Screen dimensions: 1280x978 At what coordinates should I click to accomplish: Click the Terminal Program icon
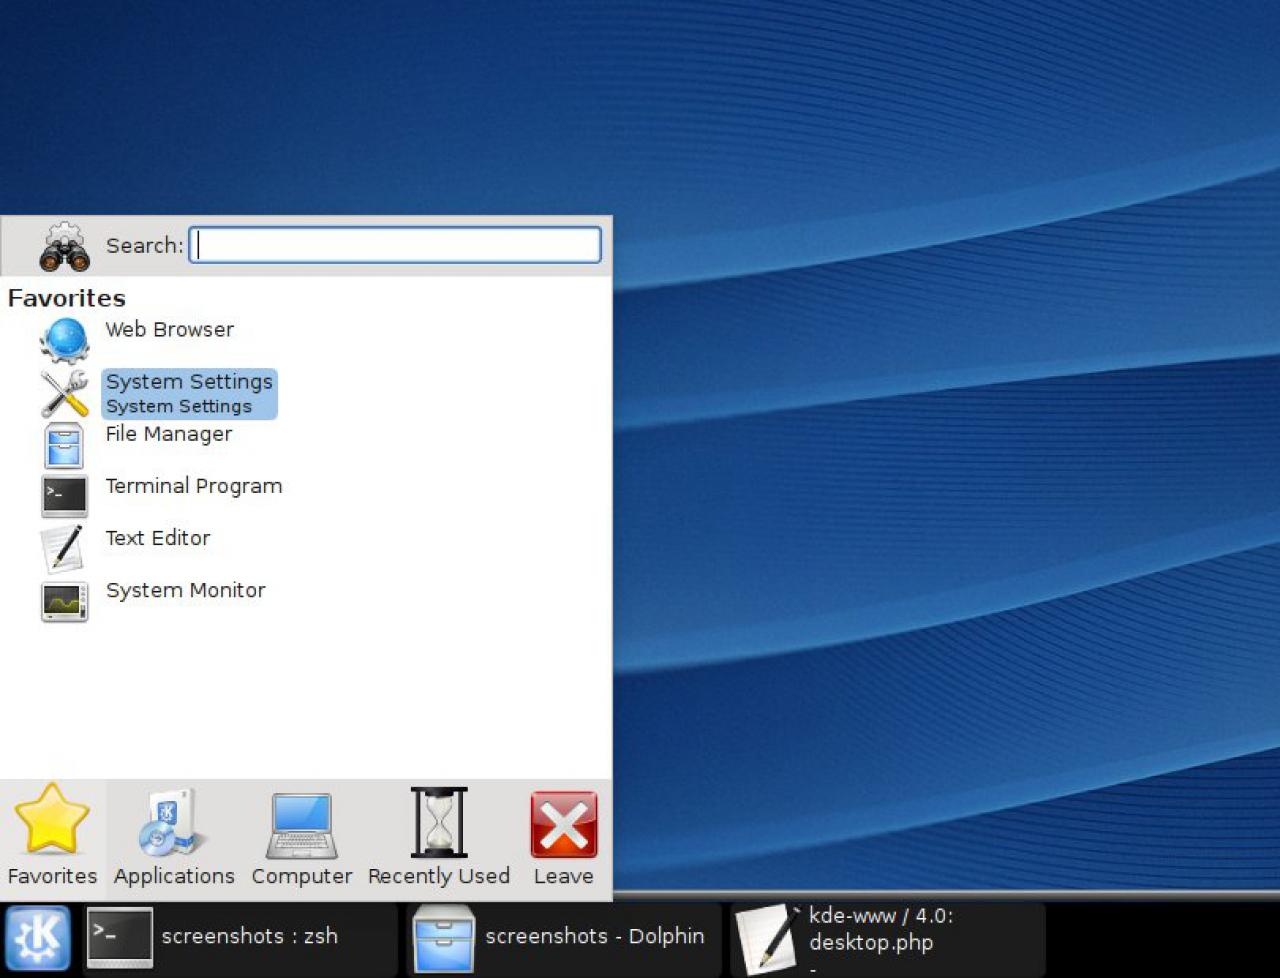tap(65, 496)
